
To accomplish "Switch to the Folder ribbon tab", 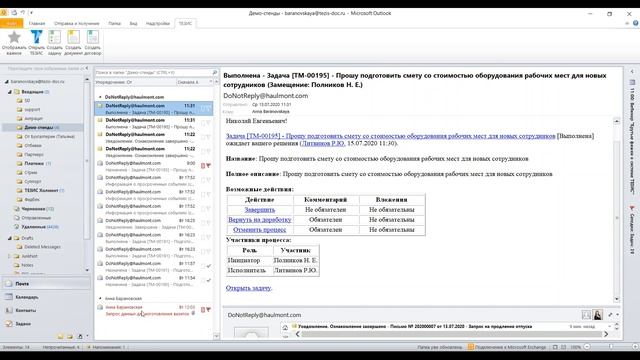I will tap(114, 23).
